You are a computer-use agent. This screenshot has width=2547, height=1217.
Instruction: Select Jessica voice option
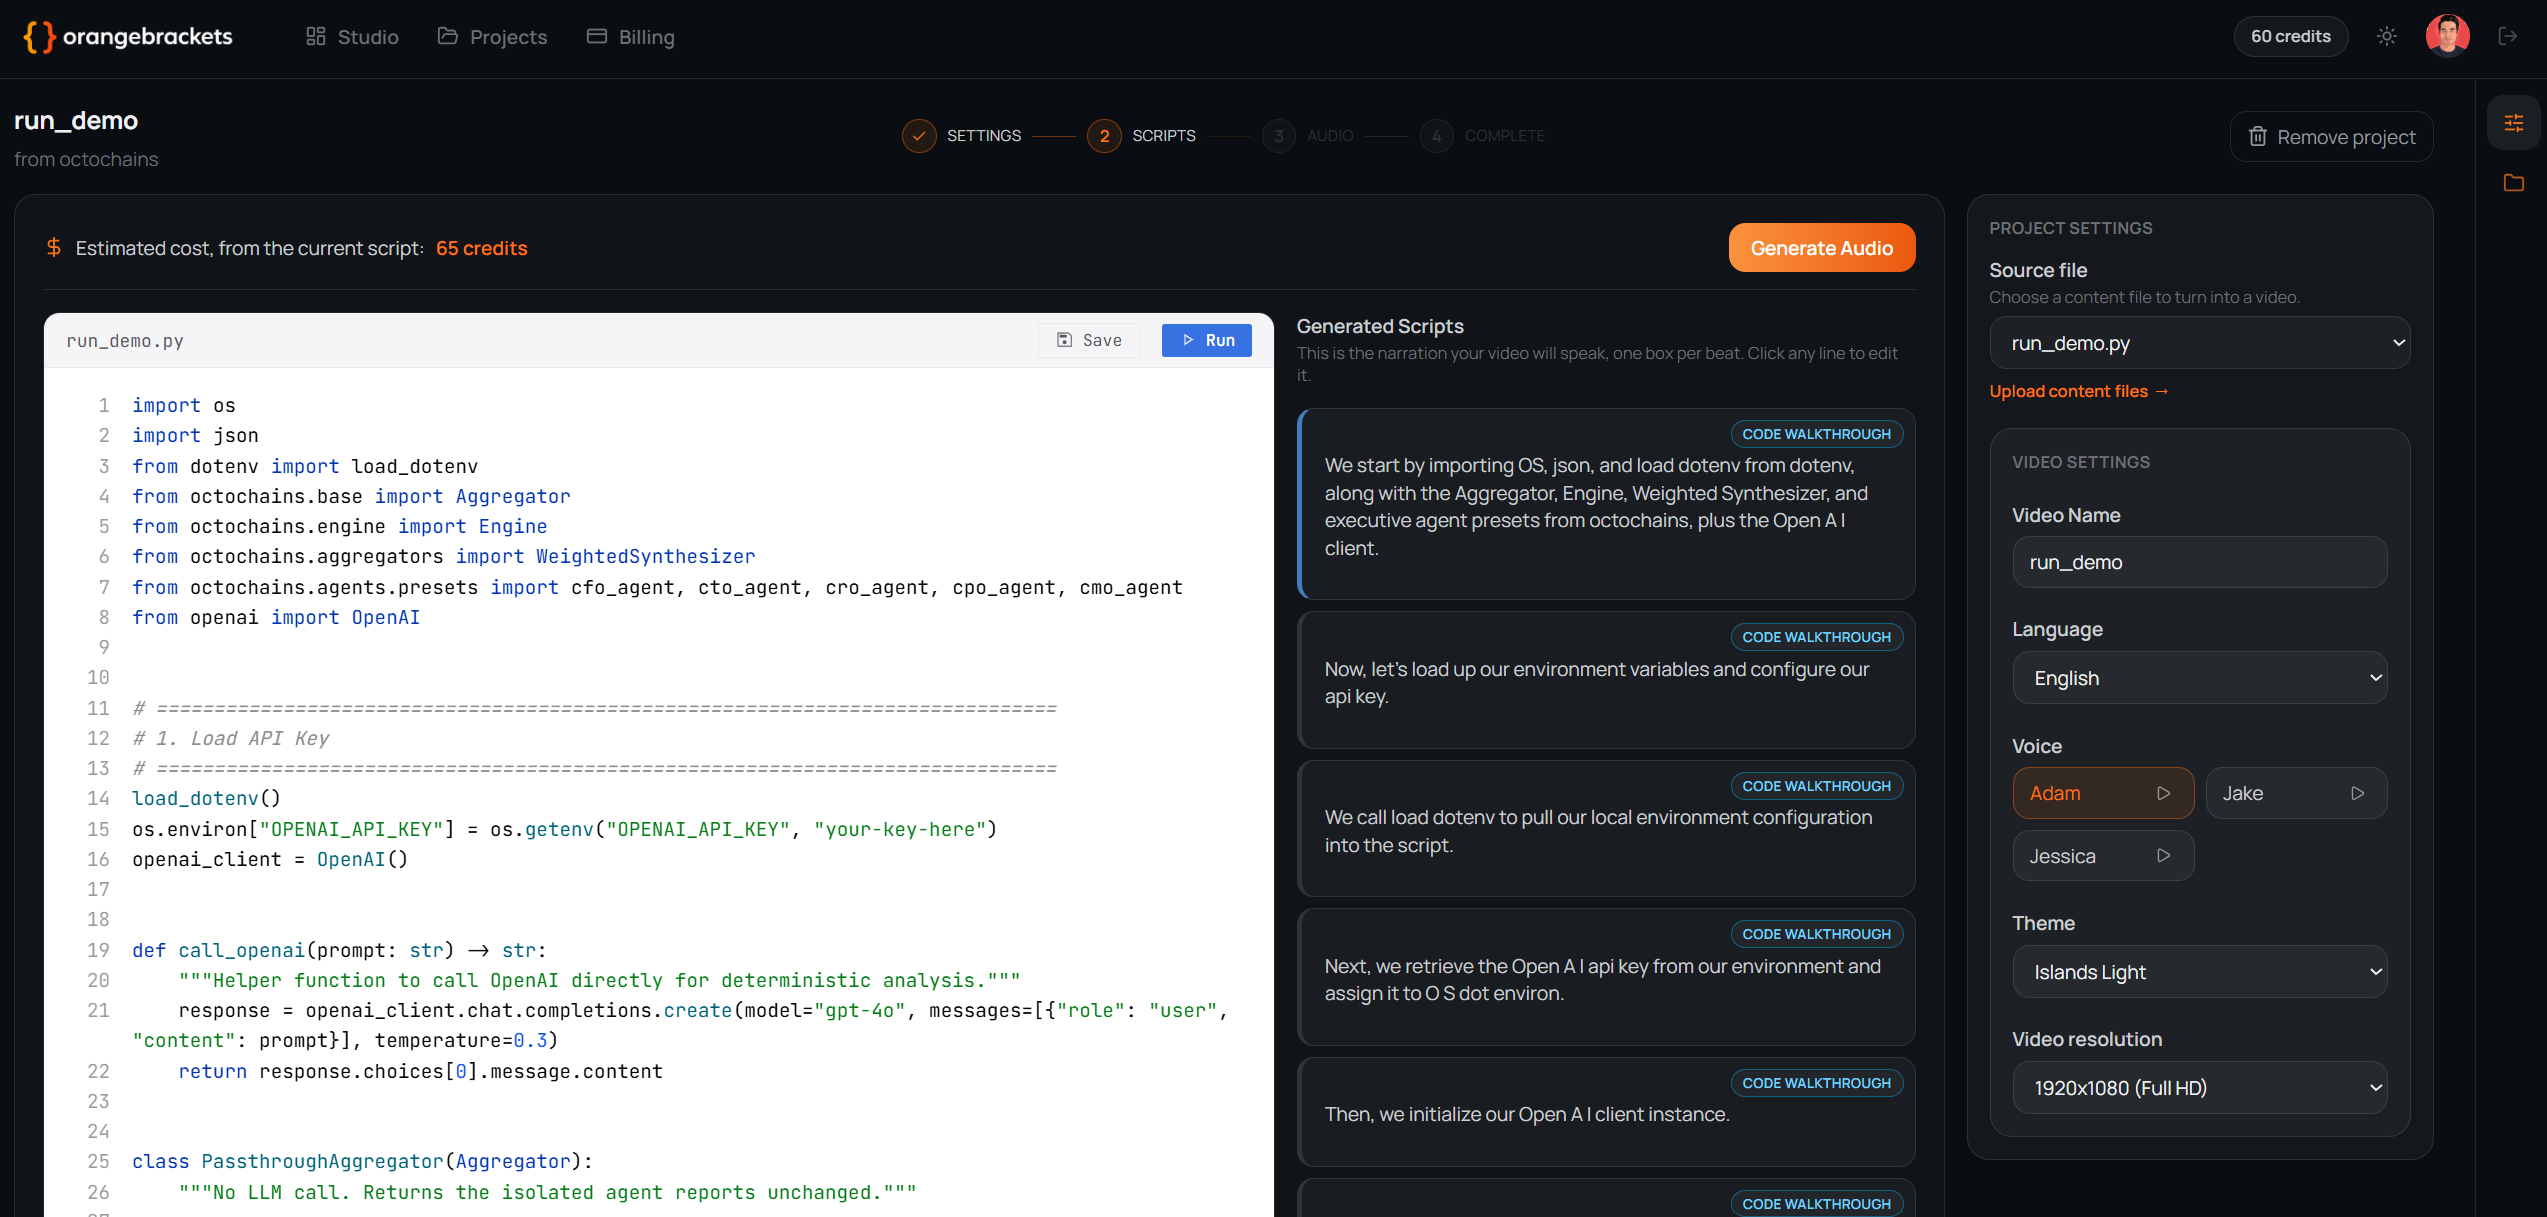point(2103,856)
